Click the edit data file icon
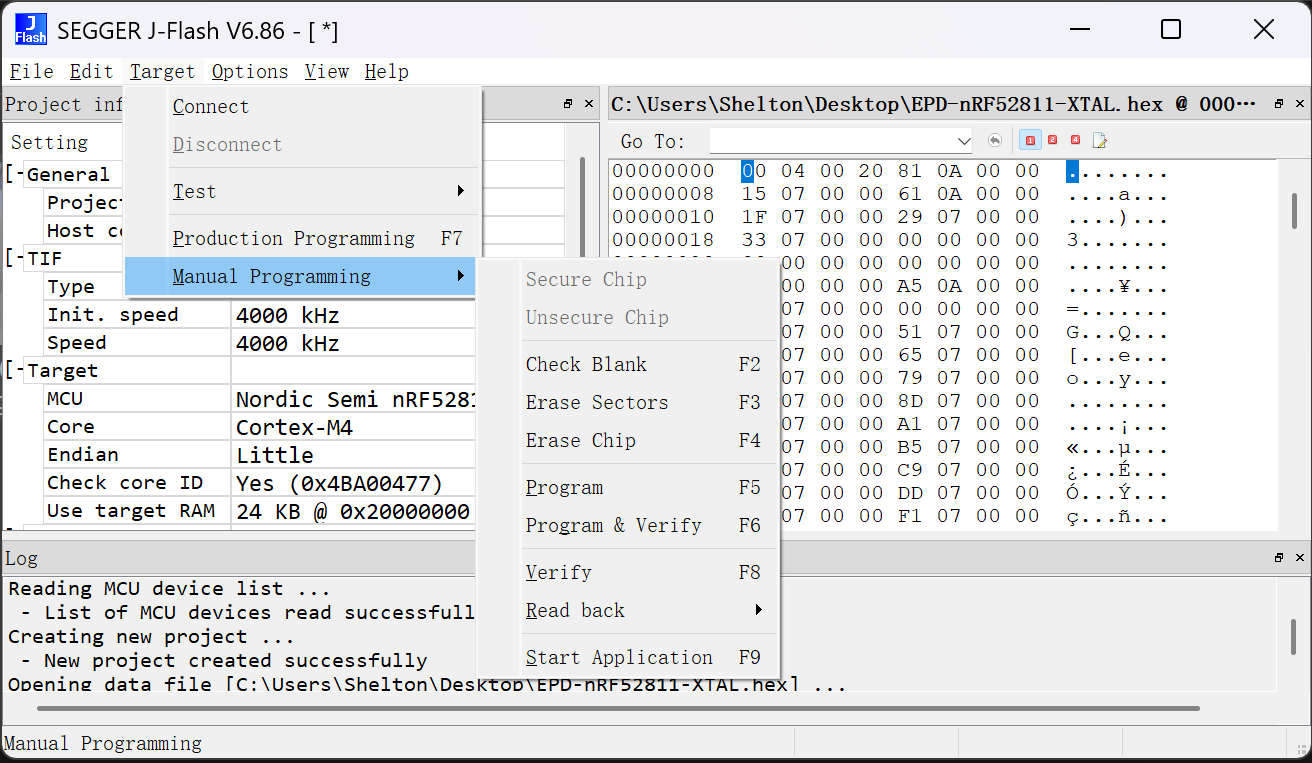Screen dimensions: 1312x763 point(1099,141)
